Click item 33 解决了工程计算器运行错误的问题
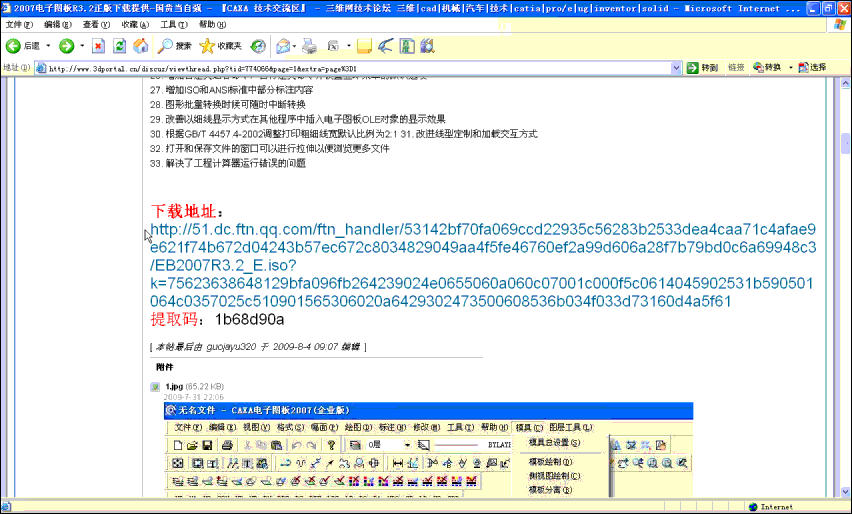The image size is (852, 514). 228,164
